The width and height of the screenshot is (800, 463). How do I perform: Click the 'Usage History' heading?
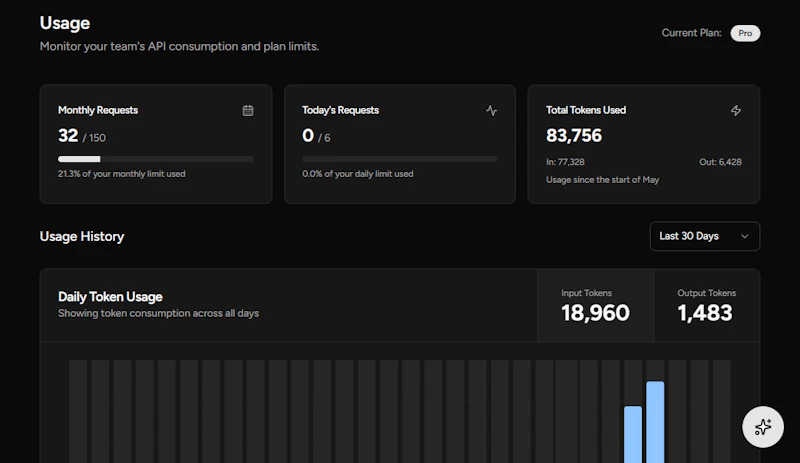(x=82, y=236)
